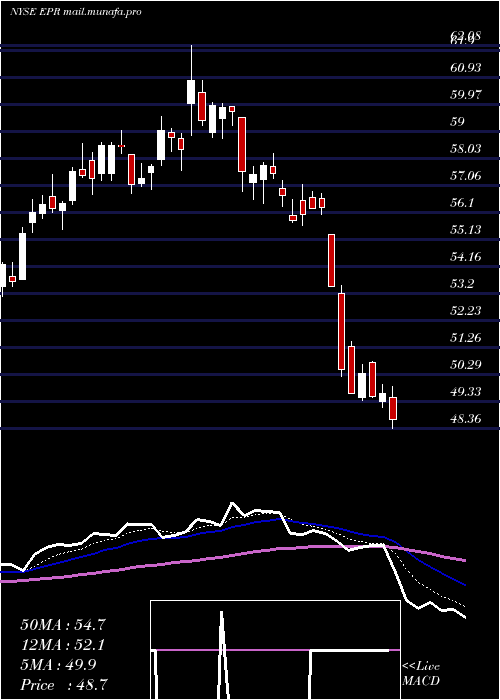The width and height of the screenshot is (500, 700).
Task: Select the 59.97 price axis label
Action: coord(466,95)
